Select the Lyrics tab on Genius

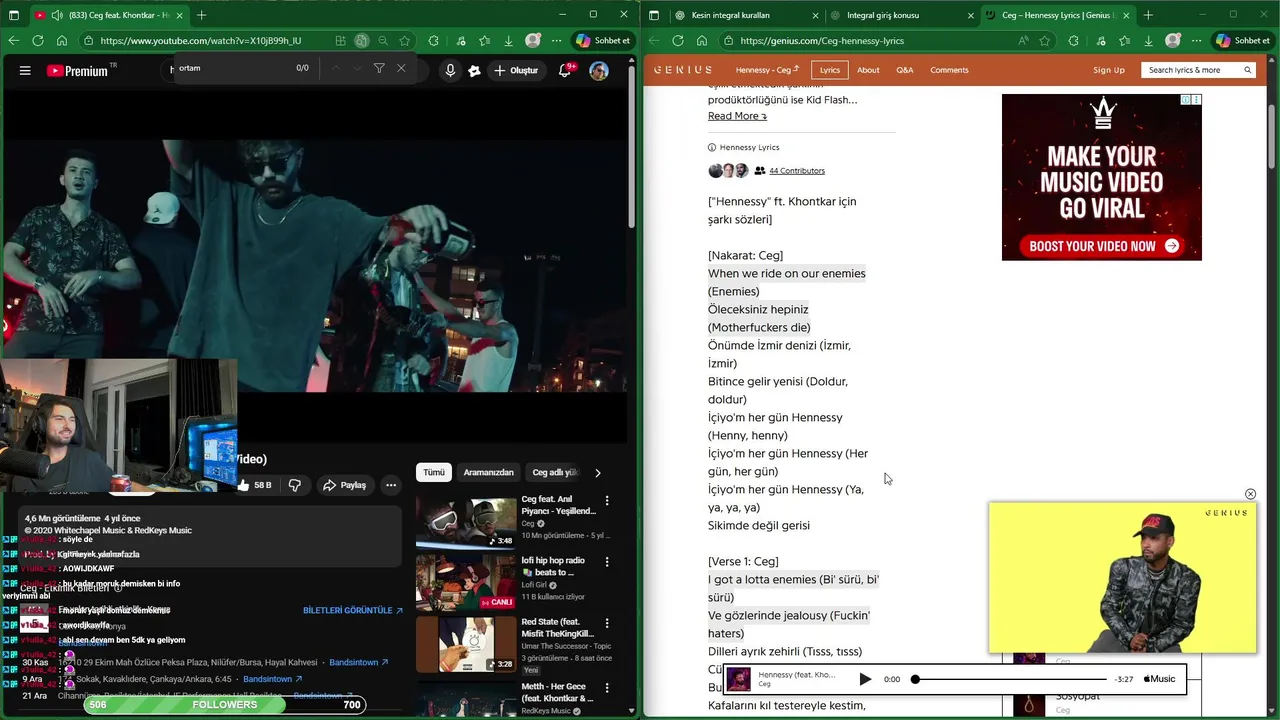tap(830, 70)
